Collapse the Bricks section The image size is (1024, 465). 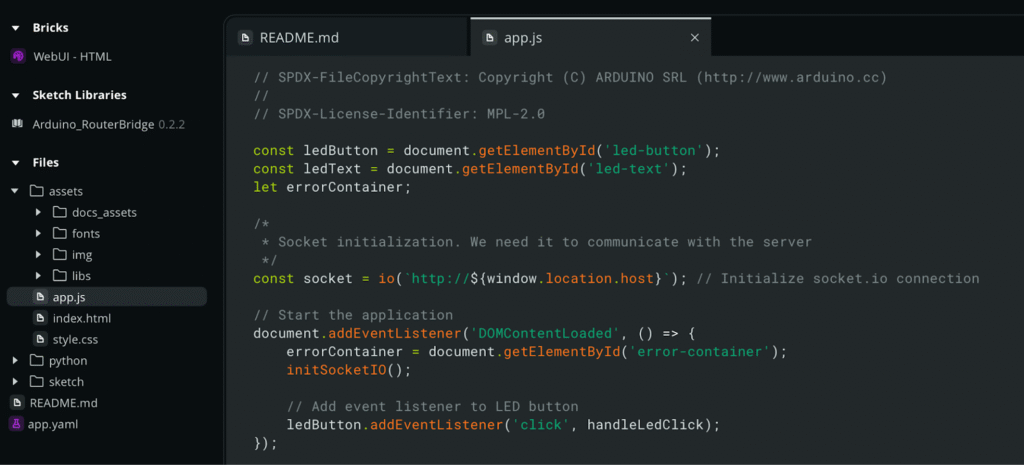[x=16, y=28]
